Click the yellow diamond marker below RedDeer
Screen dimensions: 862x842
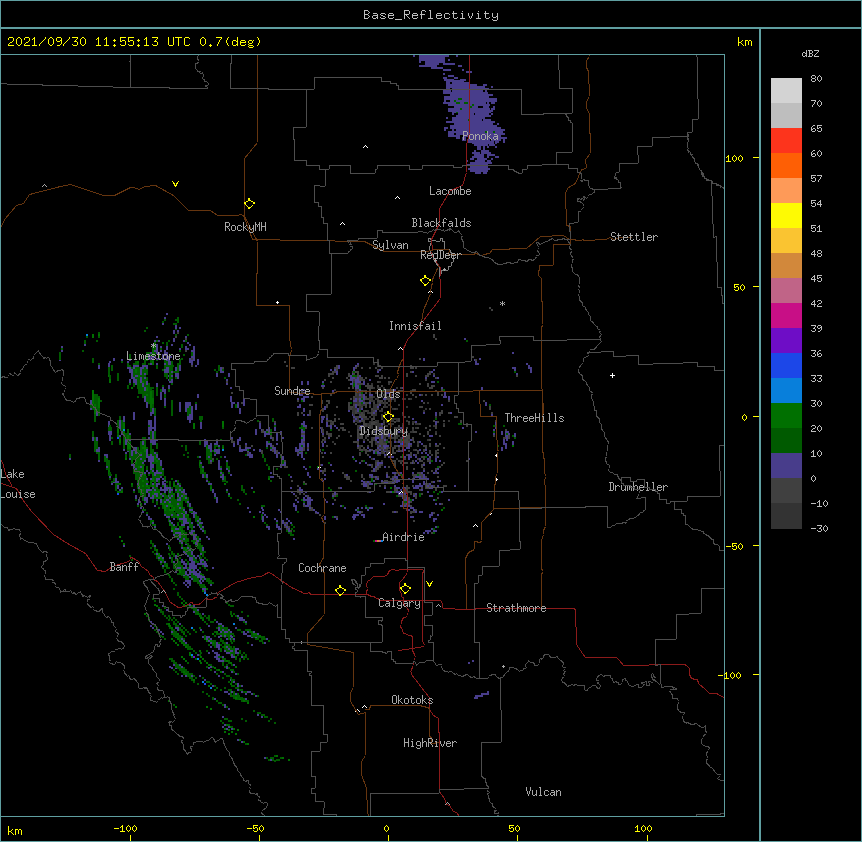(x=425, y=281)
